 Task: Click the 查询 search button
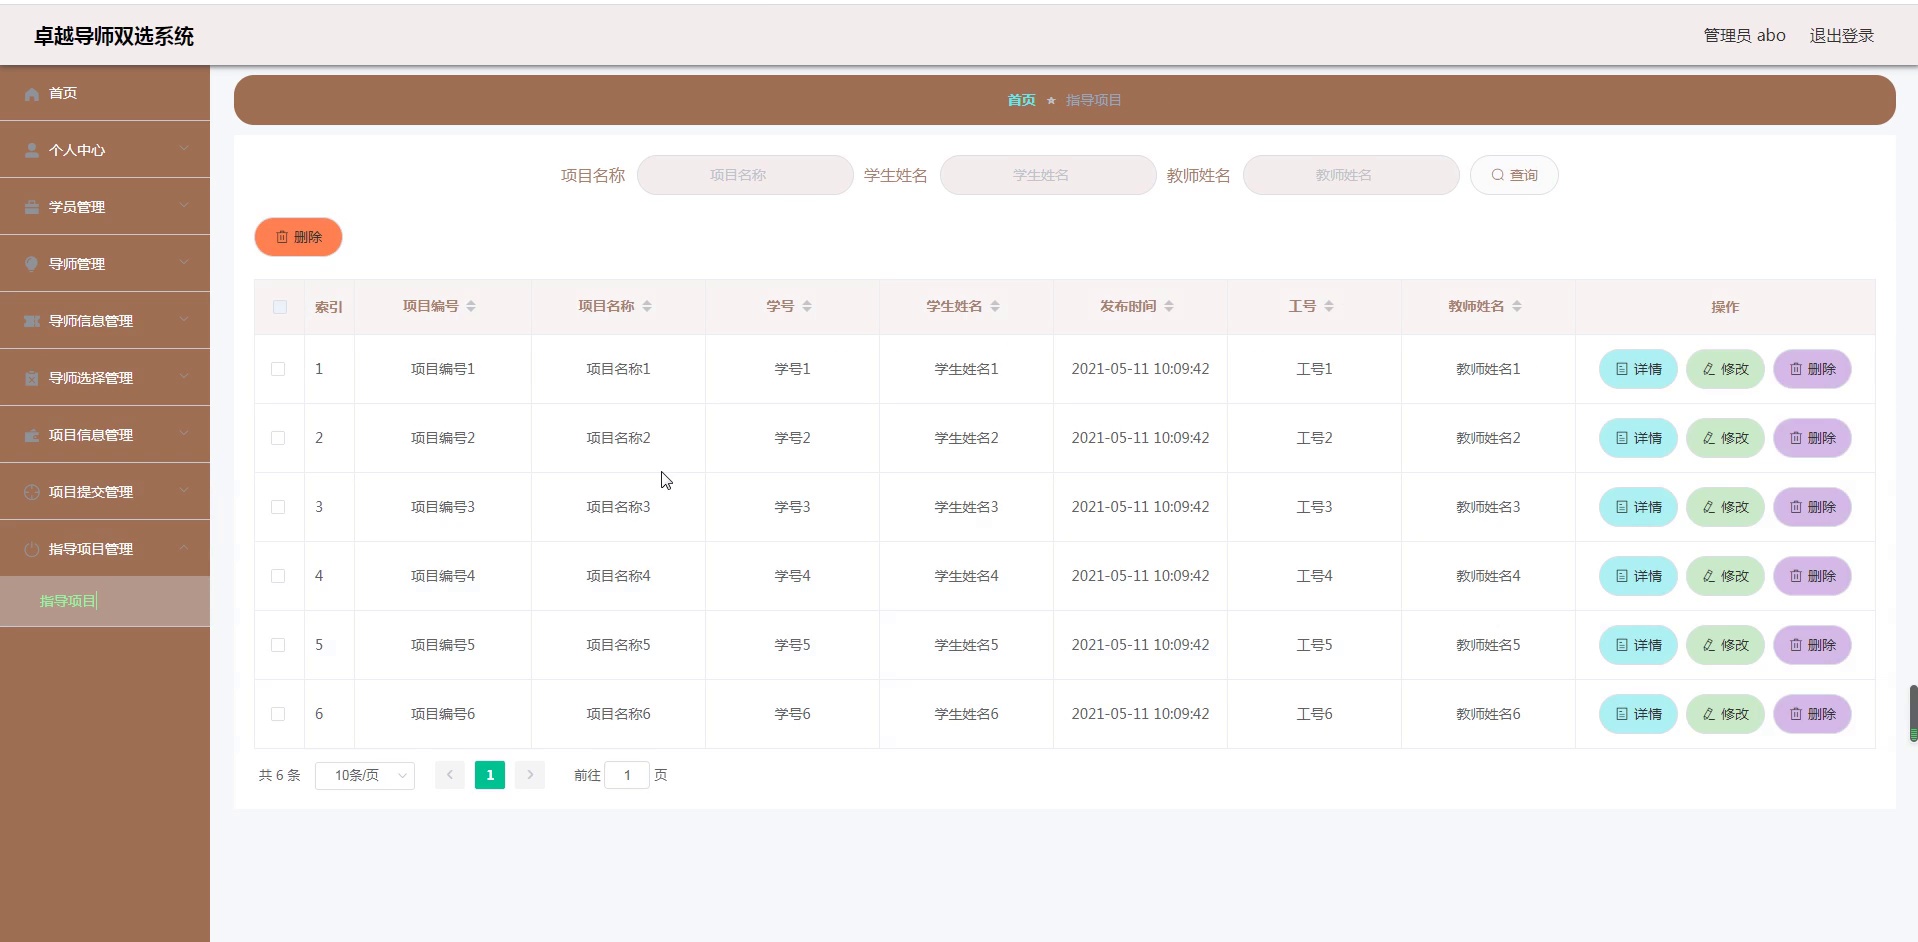1514,175
